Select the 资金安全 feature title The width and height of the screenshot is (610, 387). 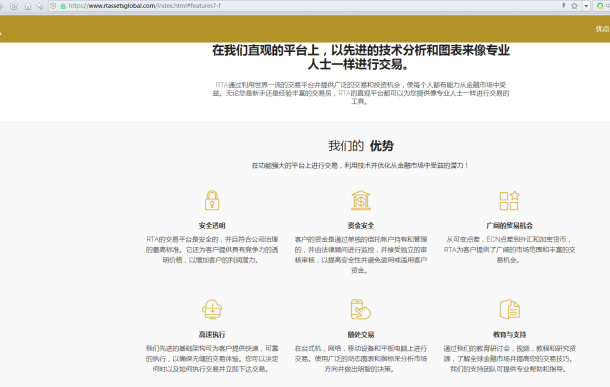click(361, 226)
